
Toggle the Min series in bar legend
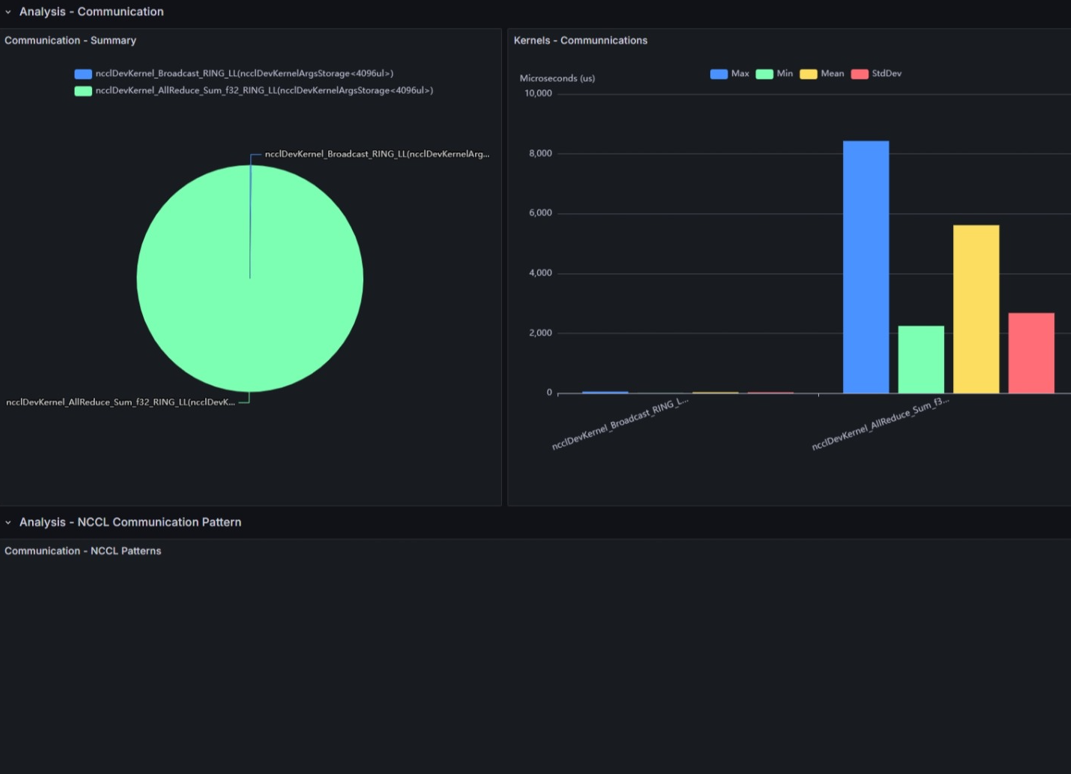tap(785, 74)
